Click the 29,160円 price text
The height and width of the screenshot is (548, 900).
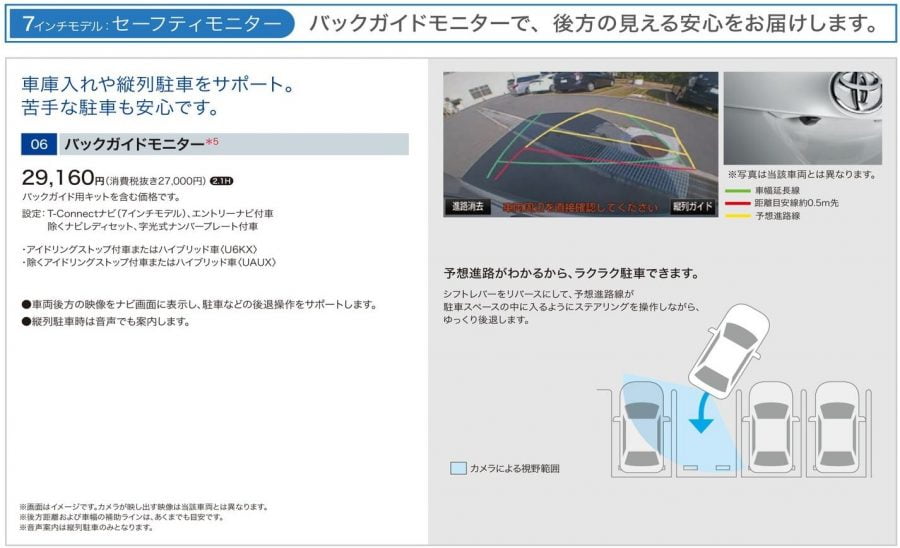62,179
